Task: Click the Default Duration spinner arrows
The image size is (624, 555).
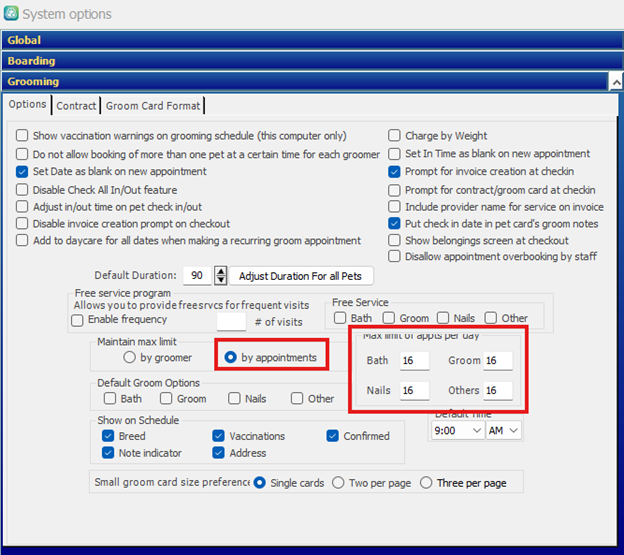Action: pos(220,275)
